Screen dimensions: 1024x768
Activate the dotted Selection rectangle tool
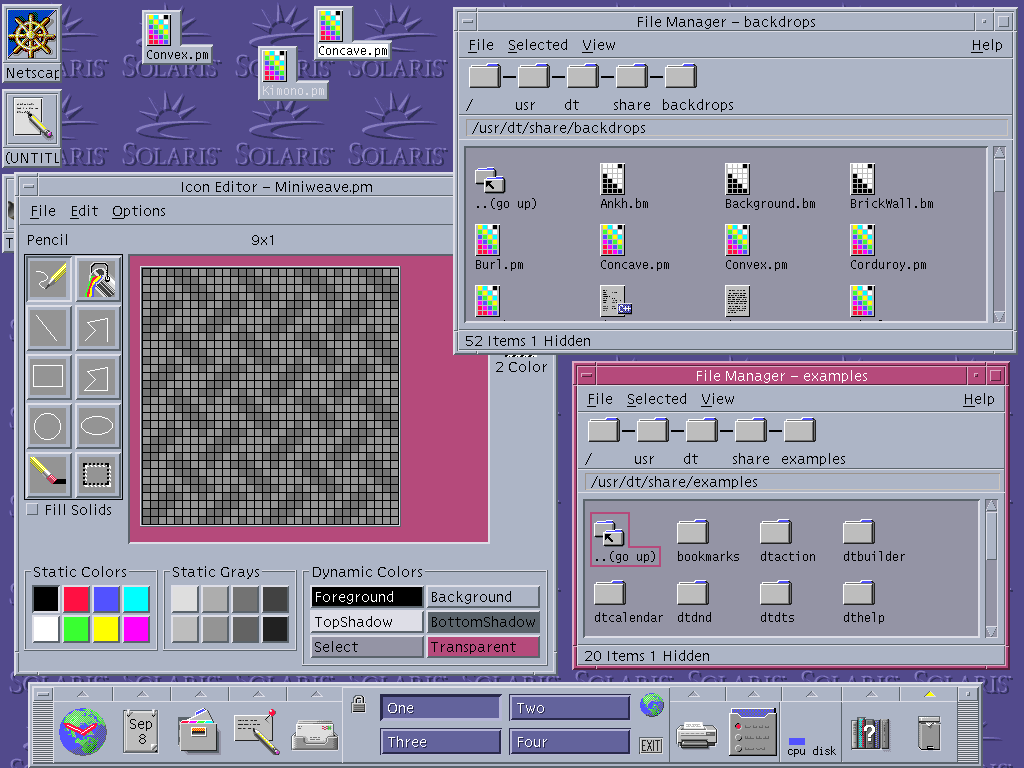pyautogui.click(x=98, y=474)
